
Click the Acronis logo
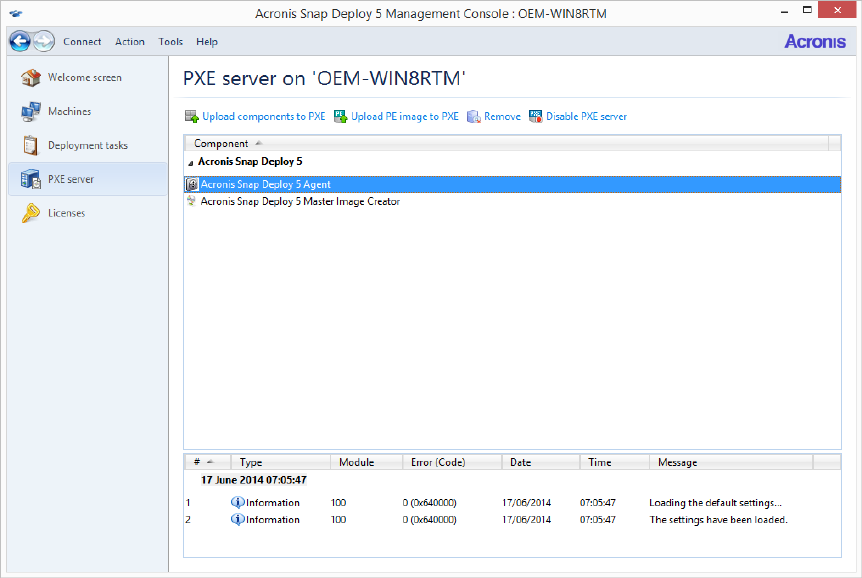[815, 41]
